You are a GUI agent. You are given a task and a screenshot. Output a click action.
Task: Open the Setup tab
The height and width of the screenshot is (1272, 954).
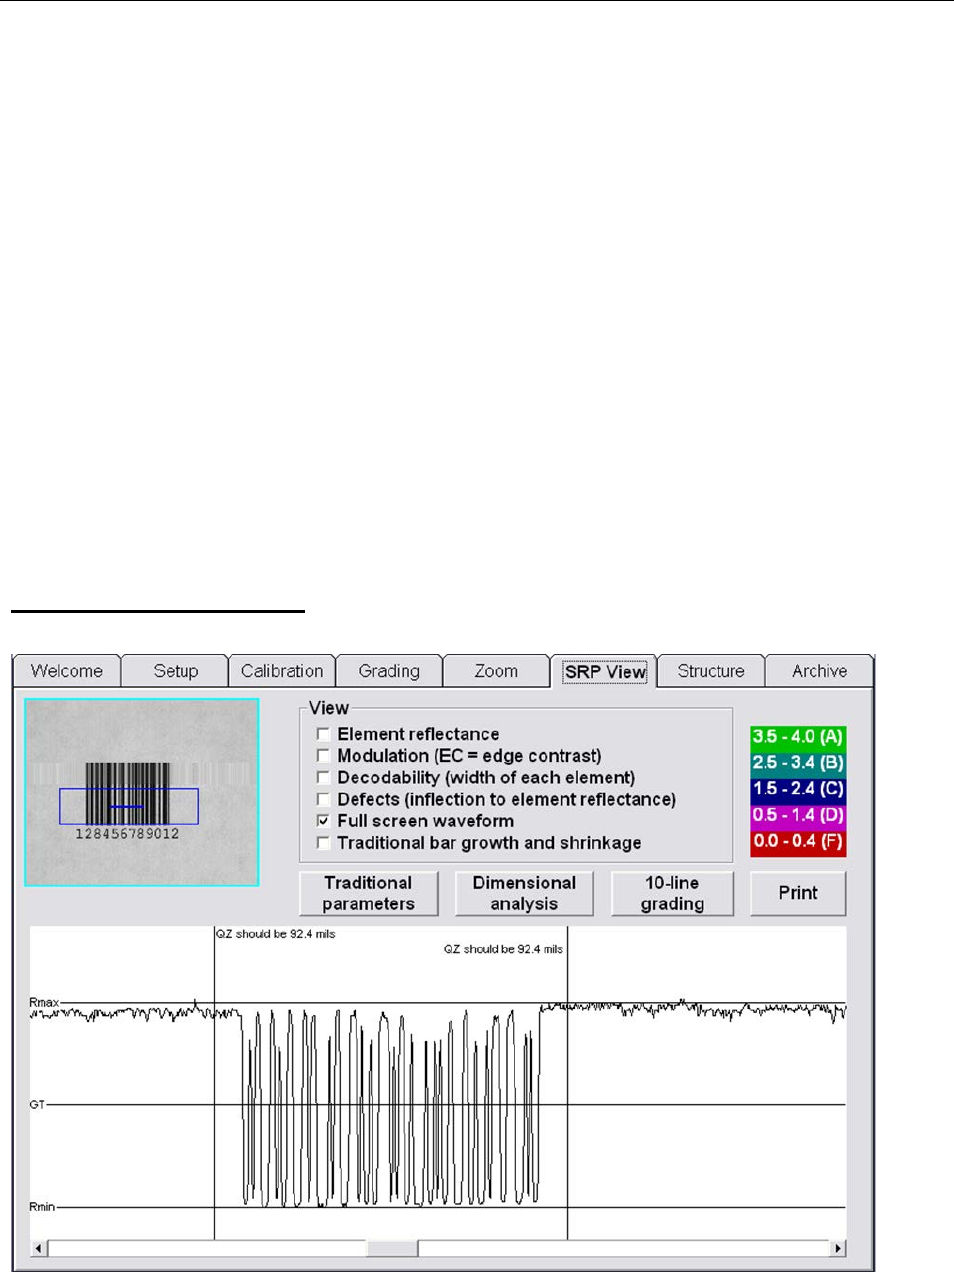pyautogui.click(x=175, y=671)
